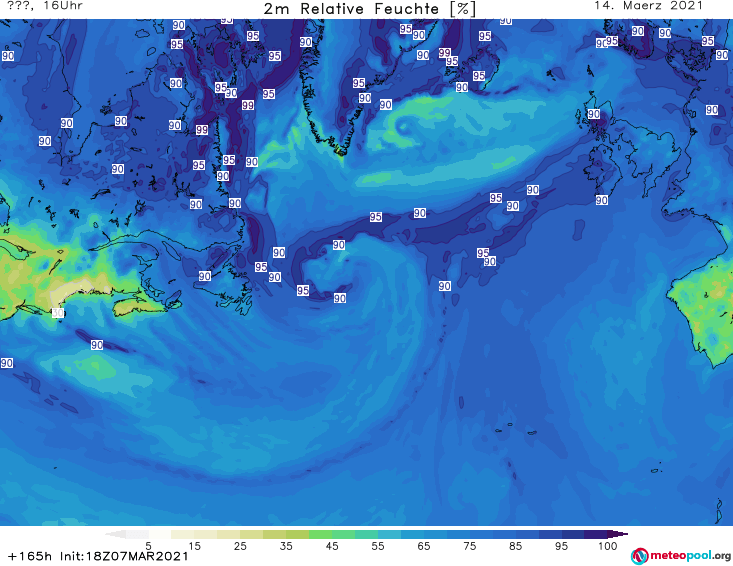
Task: Select the title '2m Relative Feuchte [%]'
Action: 370,9
